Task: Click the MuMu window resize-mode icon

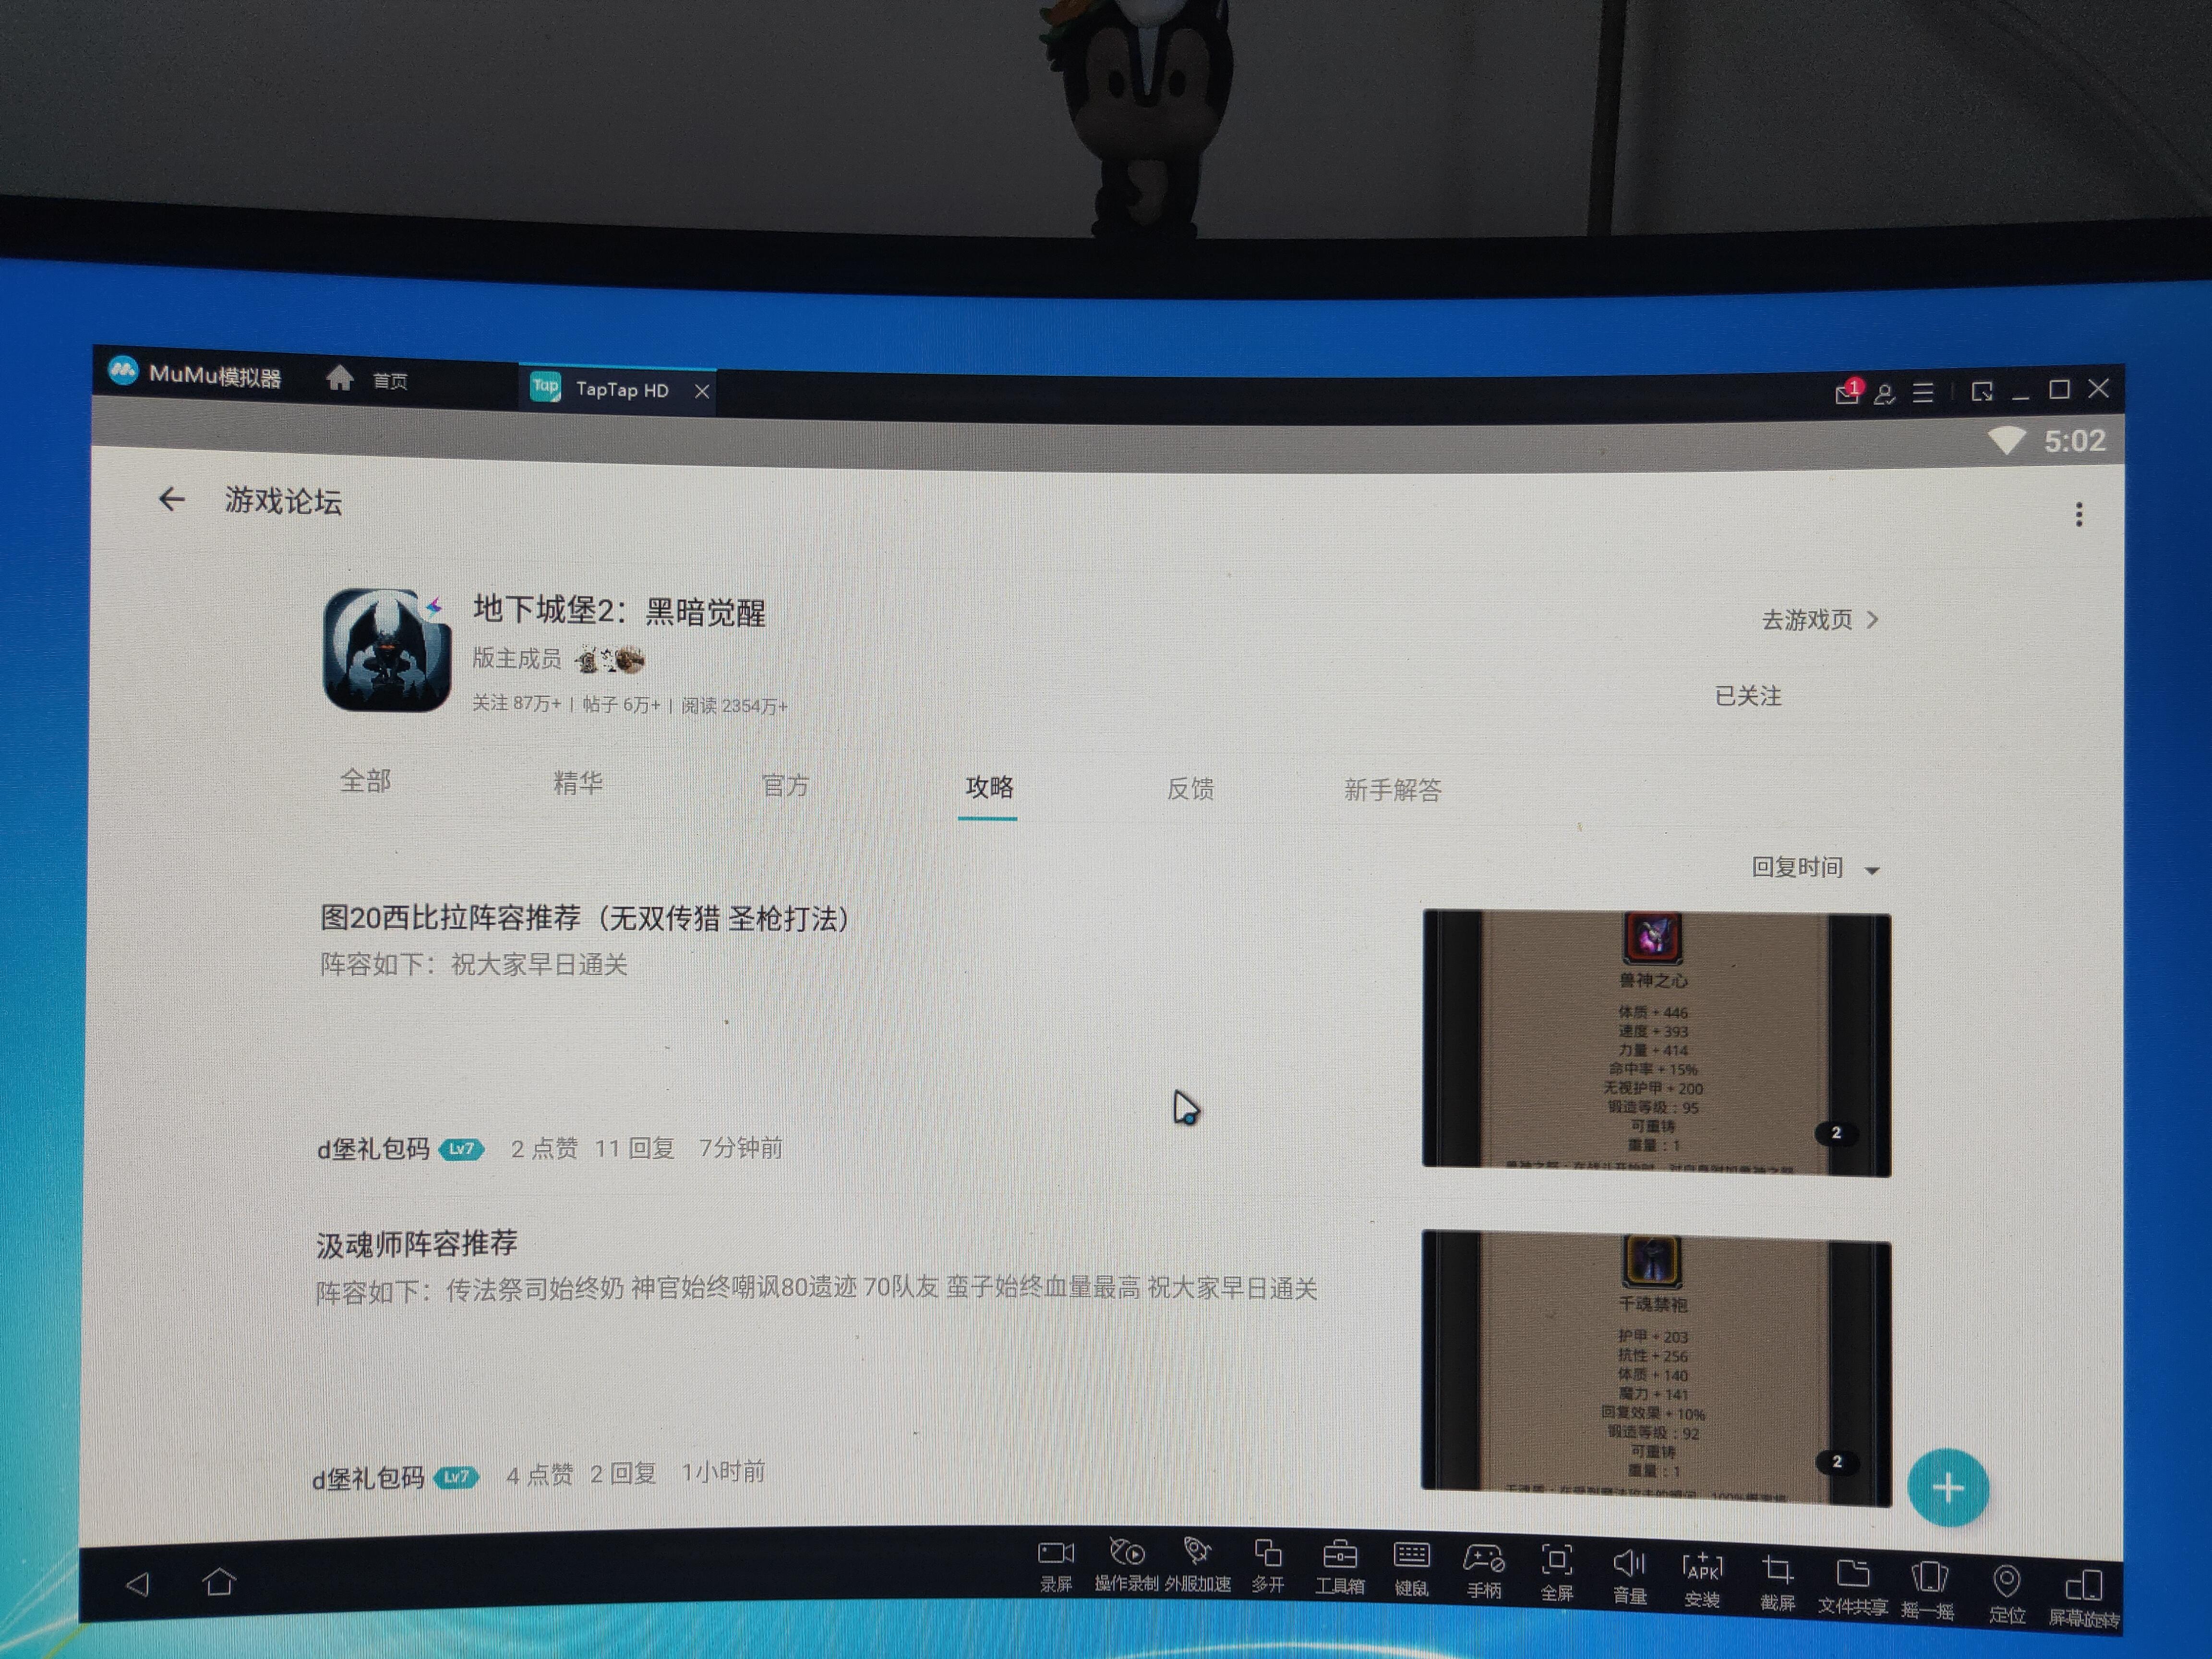Action: point(1982,391)
